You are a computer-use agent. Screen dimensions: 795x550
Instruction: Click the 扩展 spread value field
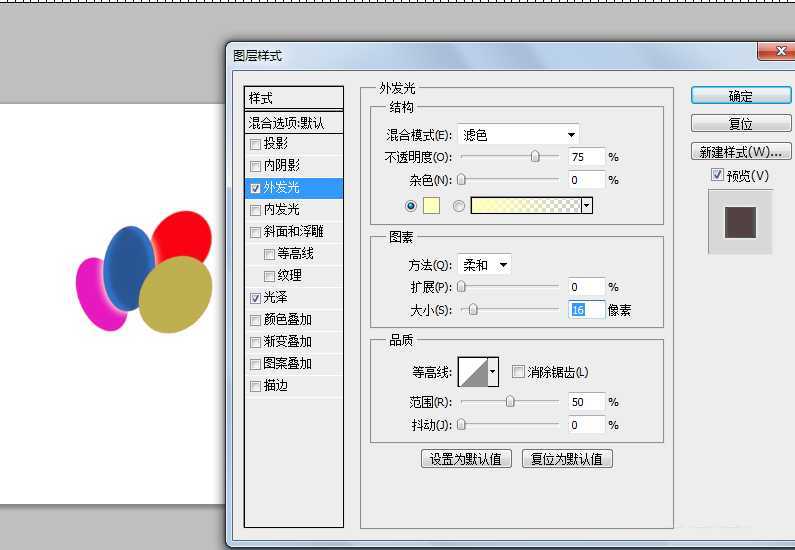587,287
